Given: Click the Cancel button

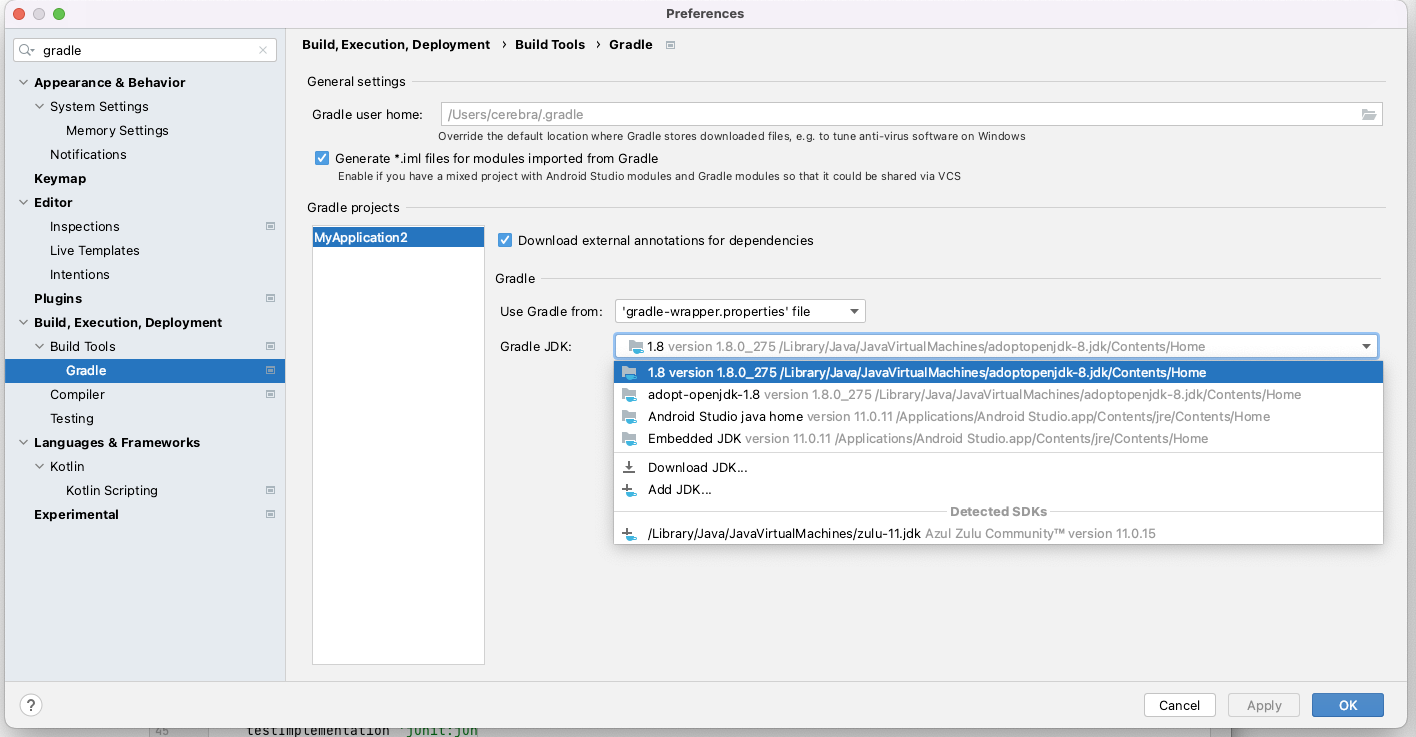Looking at the screenshot, I should tap(1179, 705).
